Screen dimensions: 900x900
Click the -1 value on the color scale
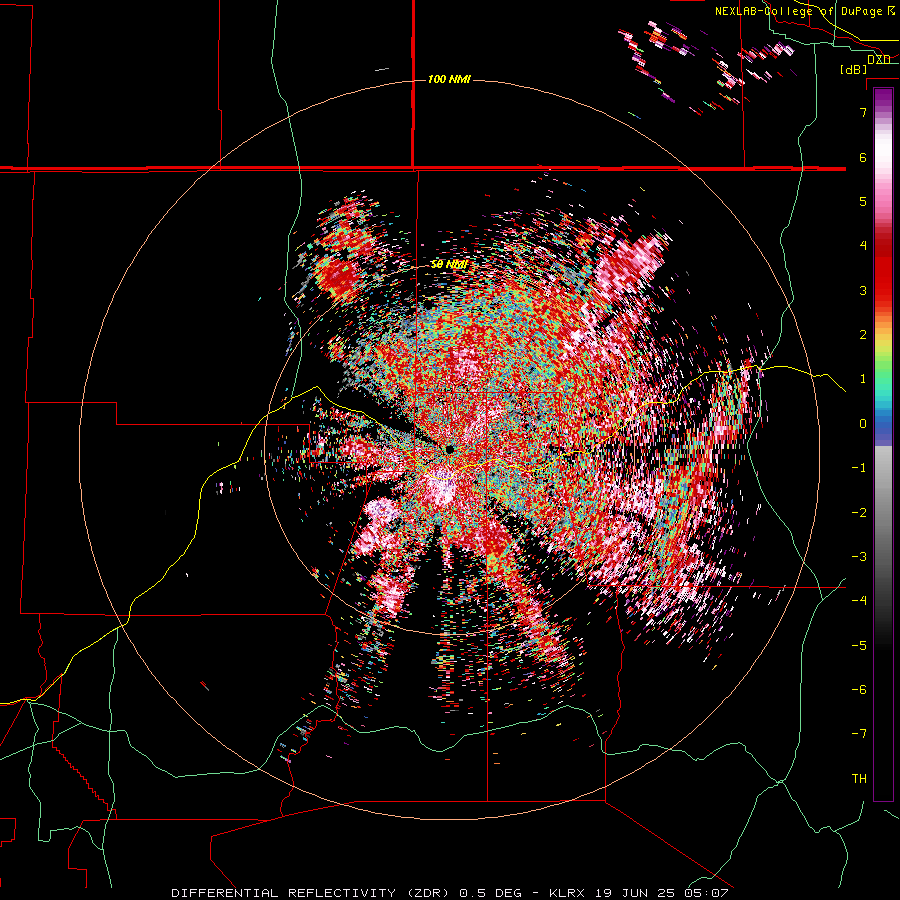coord(859,468)
